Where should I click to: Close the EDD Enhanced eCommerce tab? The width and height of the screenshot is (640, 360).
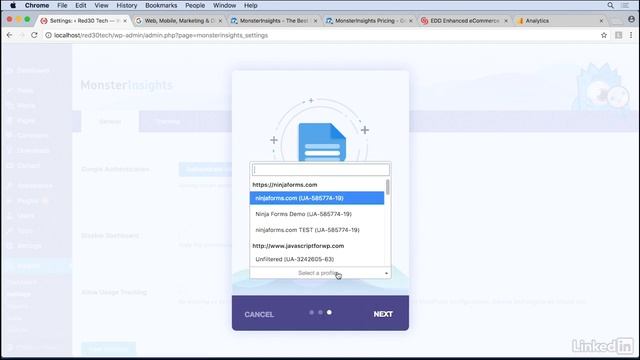506,20
